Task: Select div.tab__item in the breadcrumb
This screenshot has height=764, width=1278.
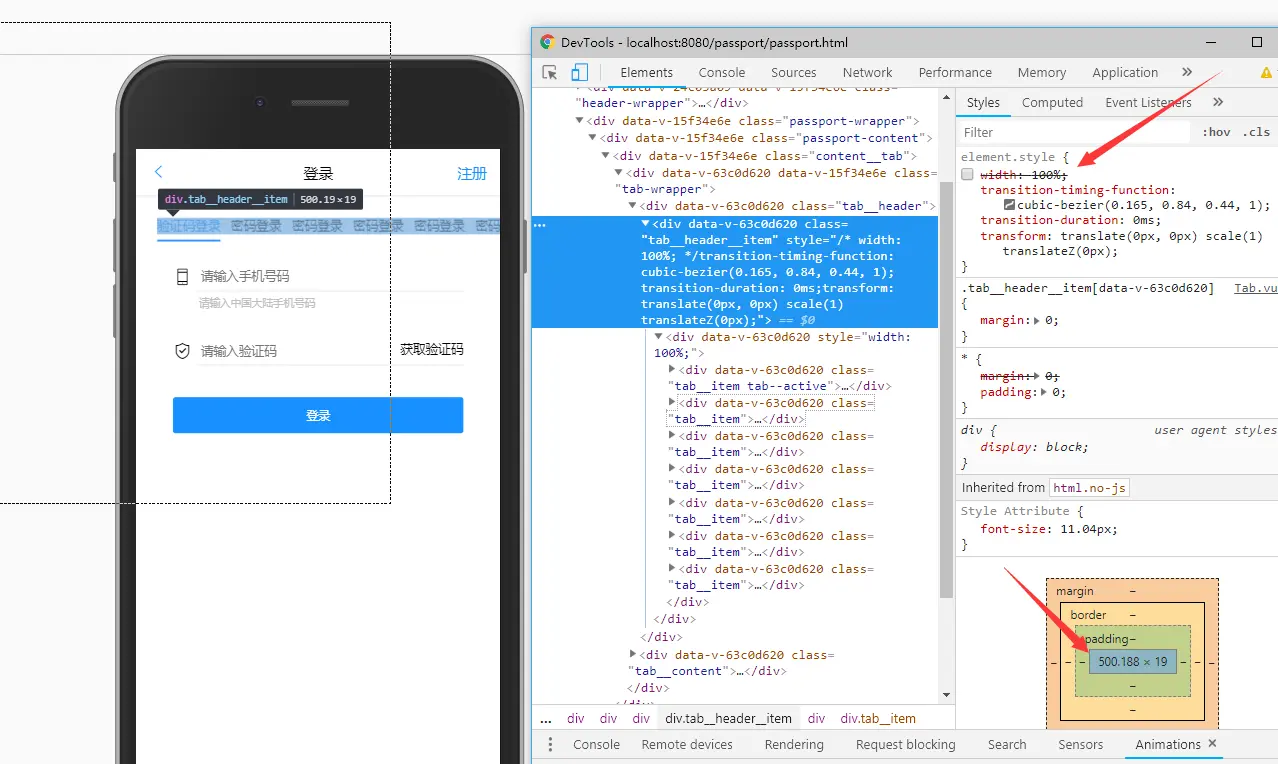Action: 878,718
